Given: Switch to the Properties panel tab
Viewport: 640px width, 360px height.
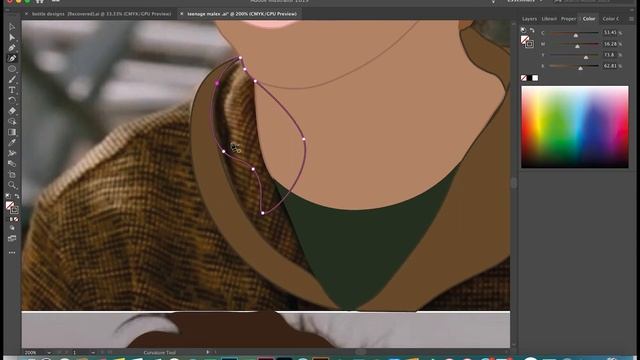Looking at the screenshot, I should pos(568,19).
